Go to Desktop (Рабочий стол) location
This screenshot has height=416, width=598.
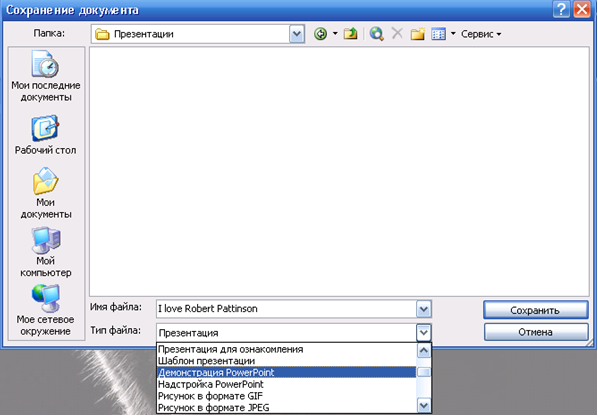(x=45, y=135)
